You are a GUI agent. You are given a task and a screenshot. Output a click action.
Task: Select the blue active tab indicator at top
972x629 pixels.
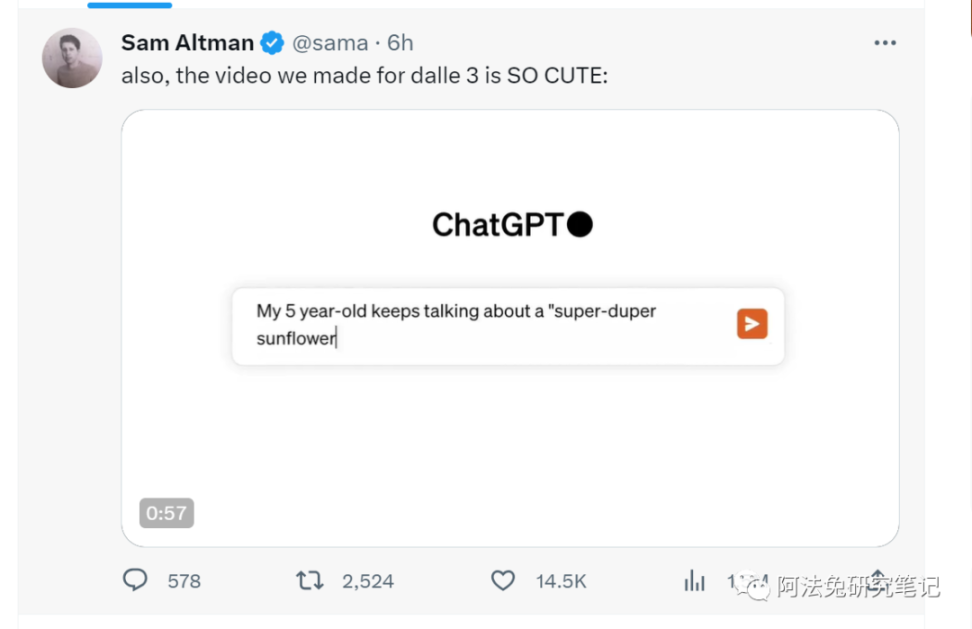(x=129, y=5)
